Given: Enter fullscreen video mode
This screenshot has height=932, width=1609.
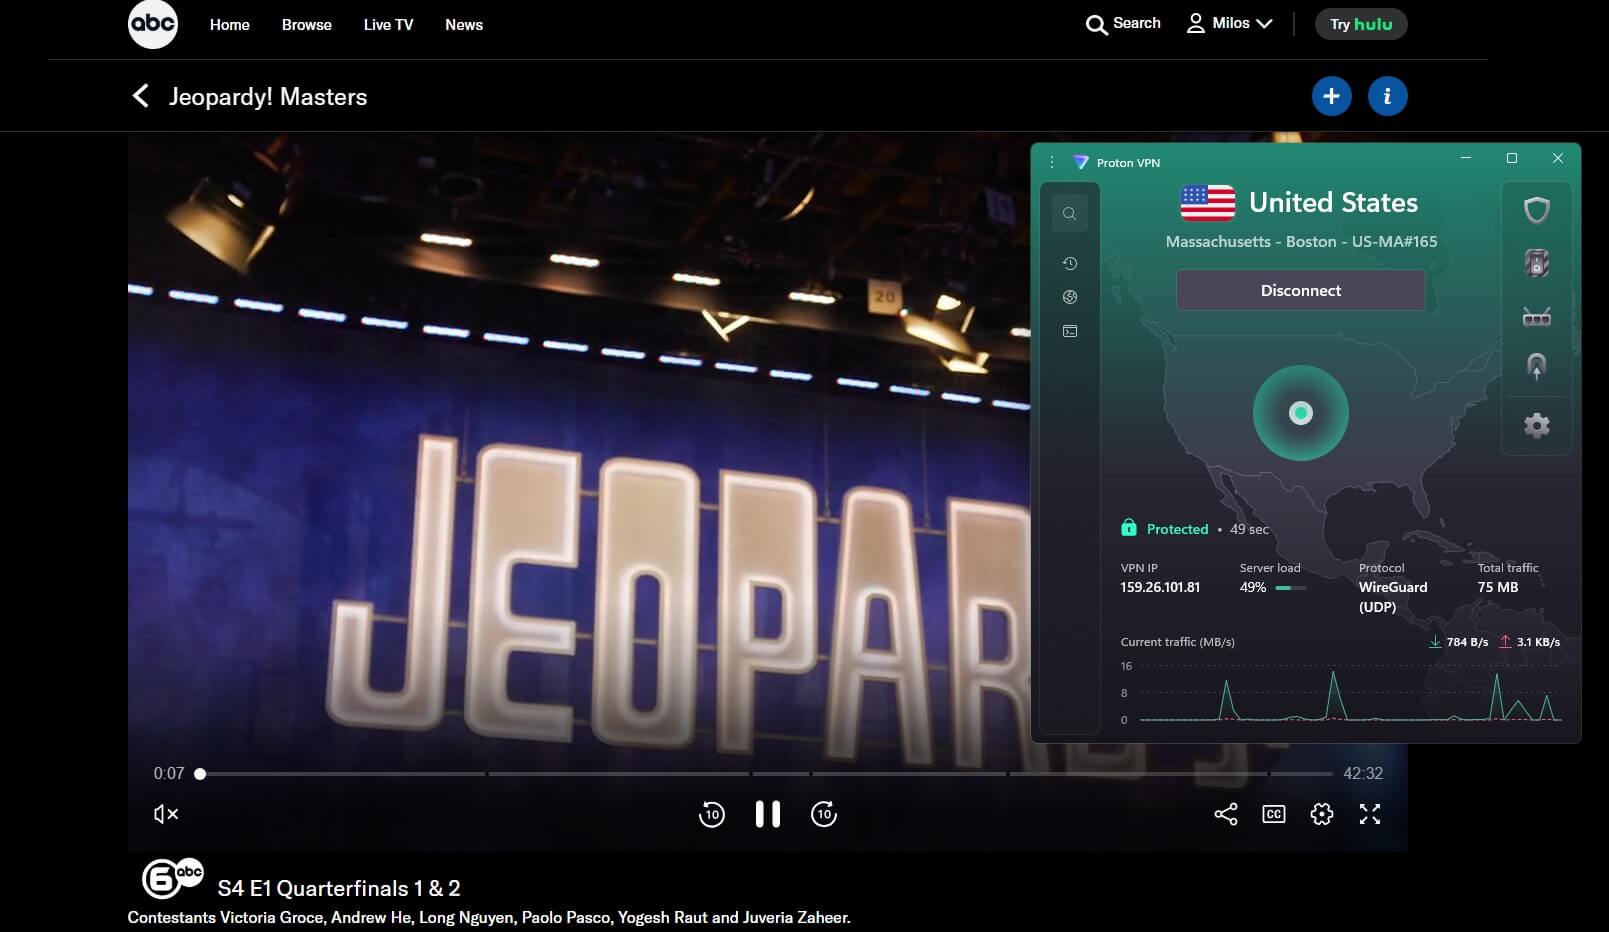Looking at the screenshot, I should click(x=1370, y=814).
